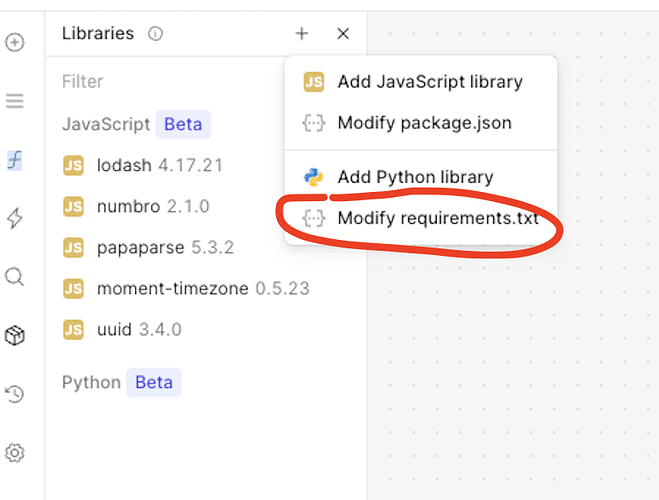Viewport: 659px width, 500px height.
Task: Click the JS icon next to papaparse
Action: coord(73,248)
